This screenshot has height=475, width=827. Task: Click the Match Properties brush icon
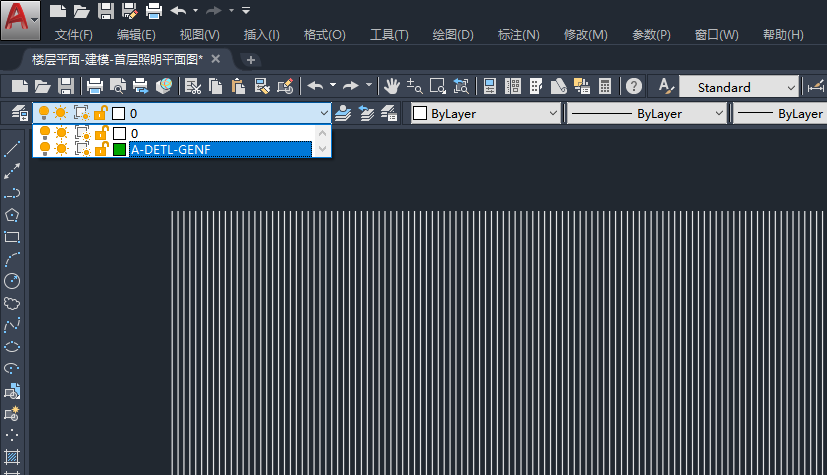pyautogui.click(x=262, y=86)
